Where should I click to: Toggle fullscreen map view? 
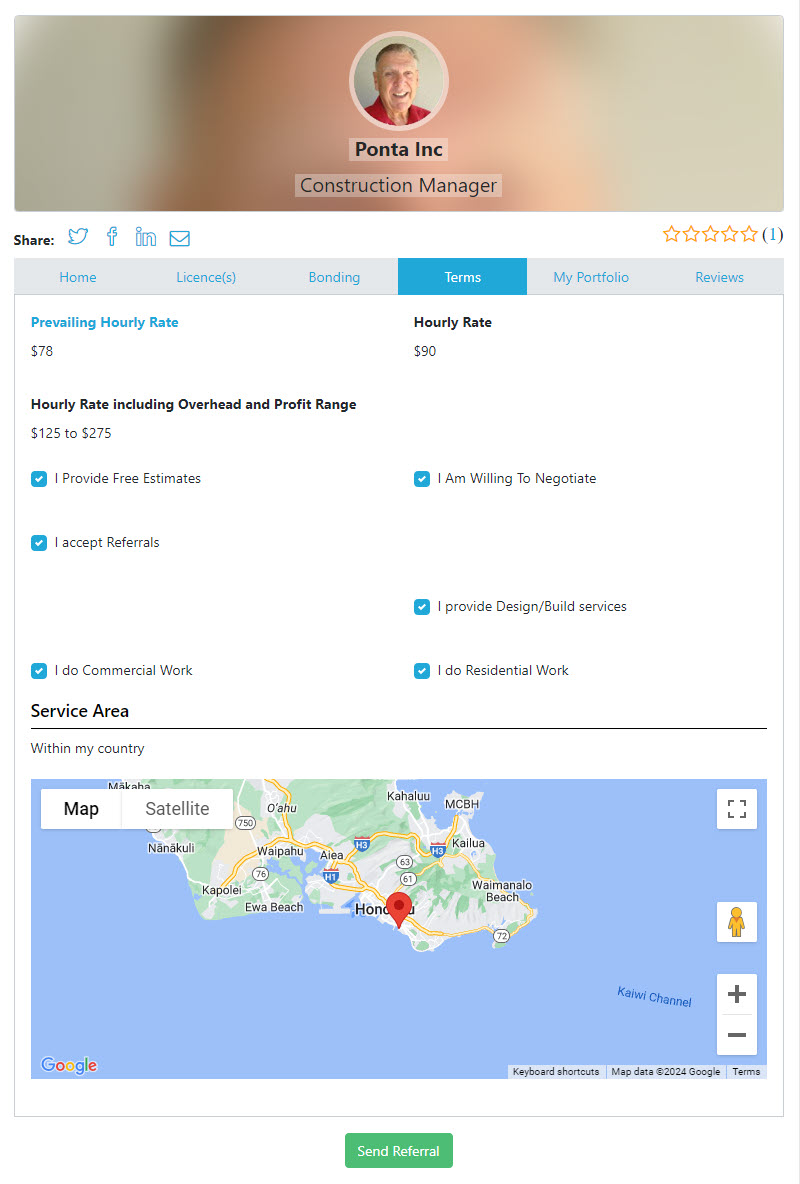(x=737, y=809)
